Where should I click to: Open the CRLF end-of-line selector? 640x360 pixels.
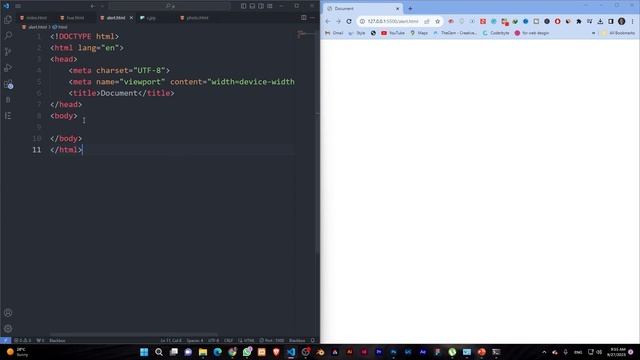click(228, 340)
